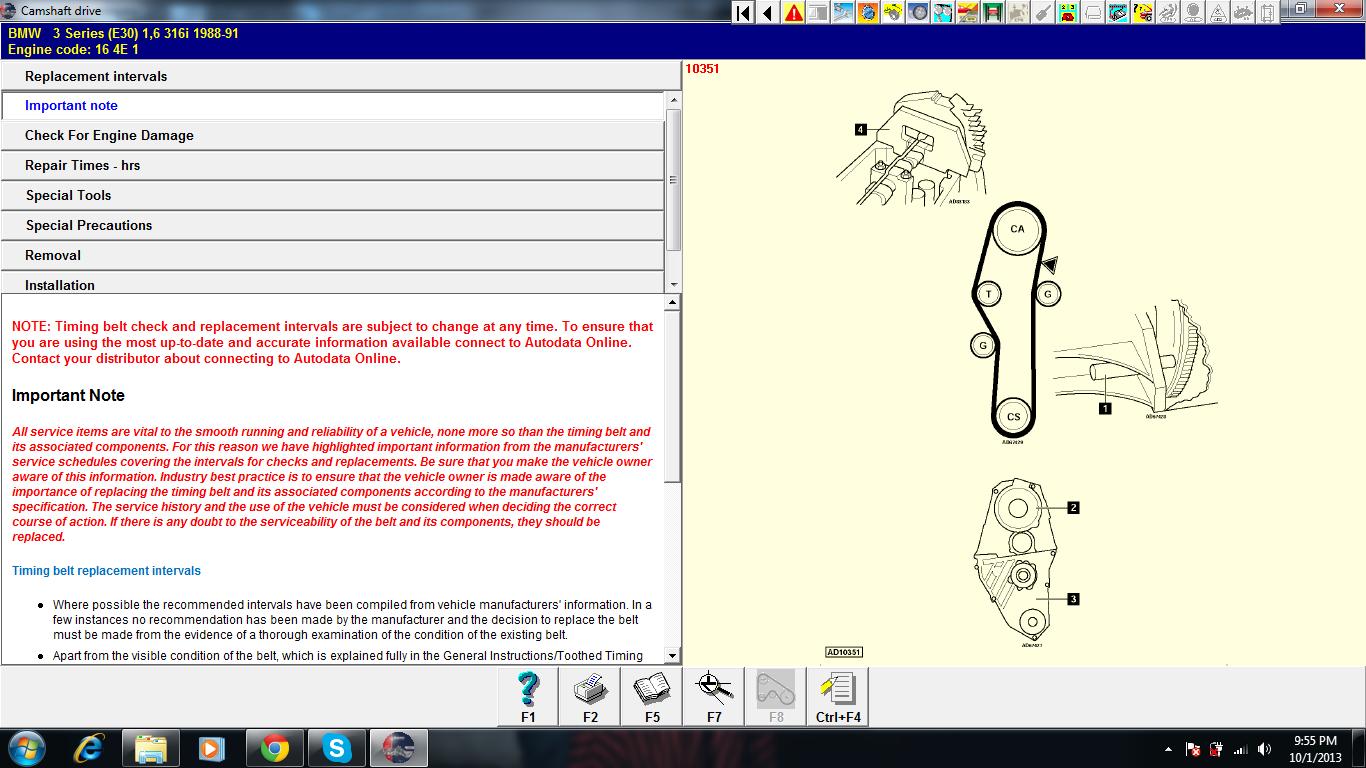Screen dimensions: 1366x768
Task: Click text pane scrollbar up arrow
Action: coord(672,303)
